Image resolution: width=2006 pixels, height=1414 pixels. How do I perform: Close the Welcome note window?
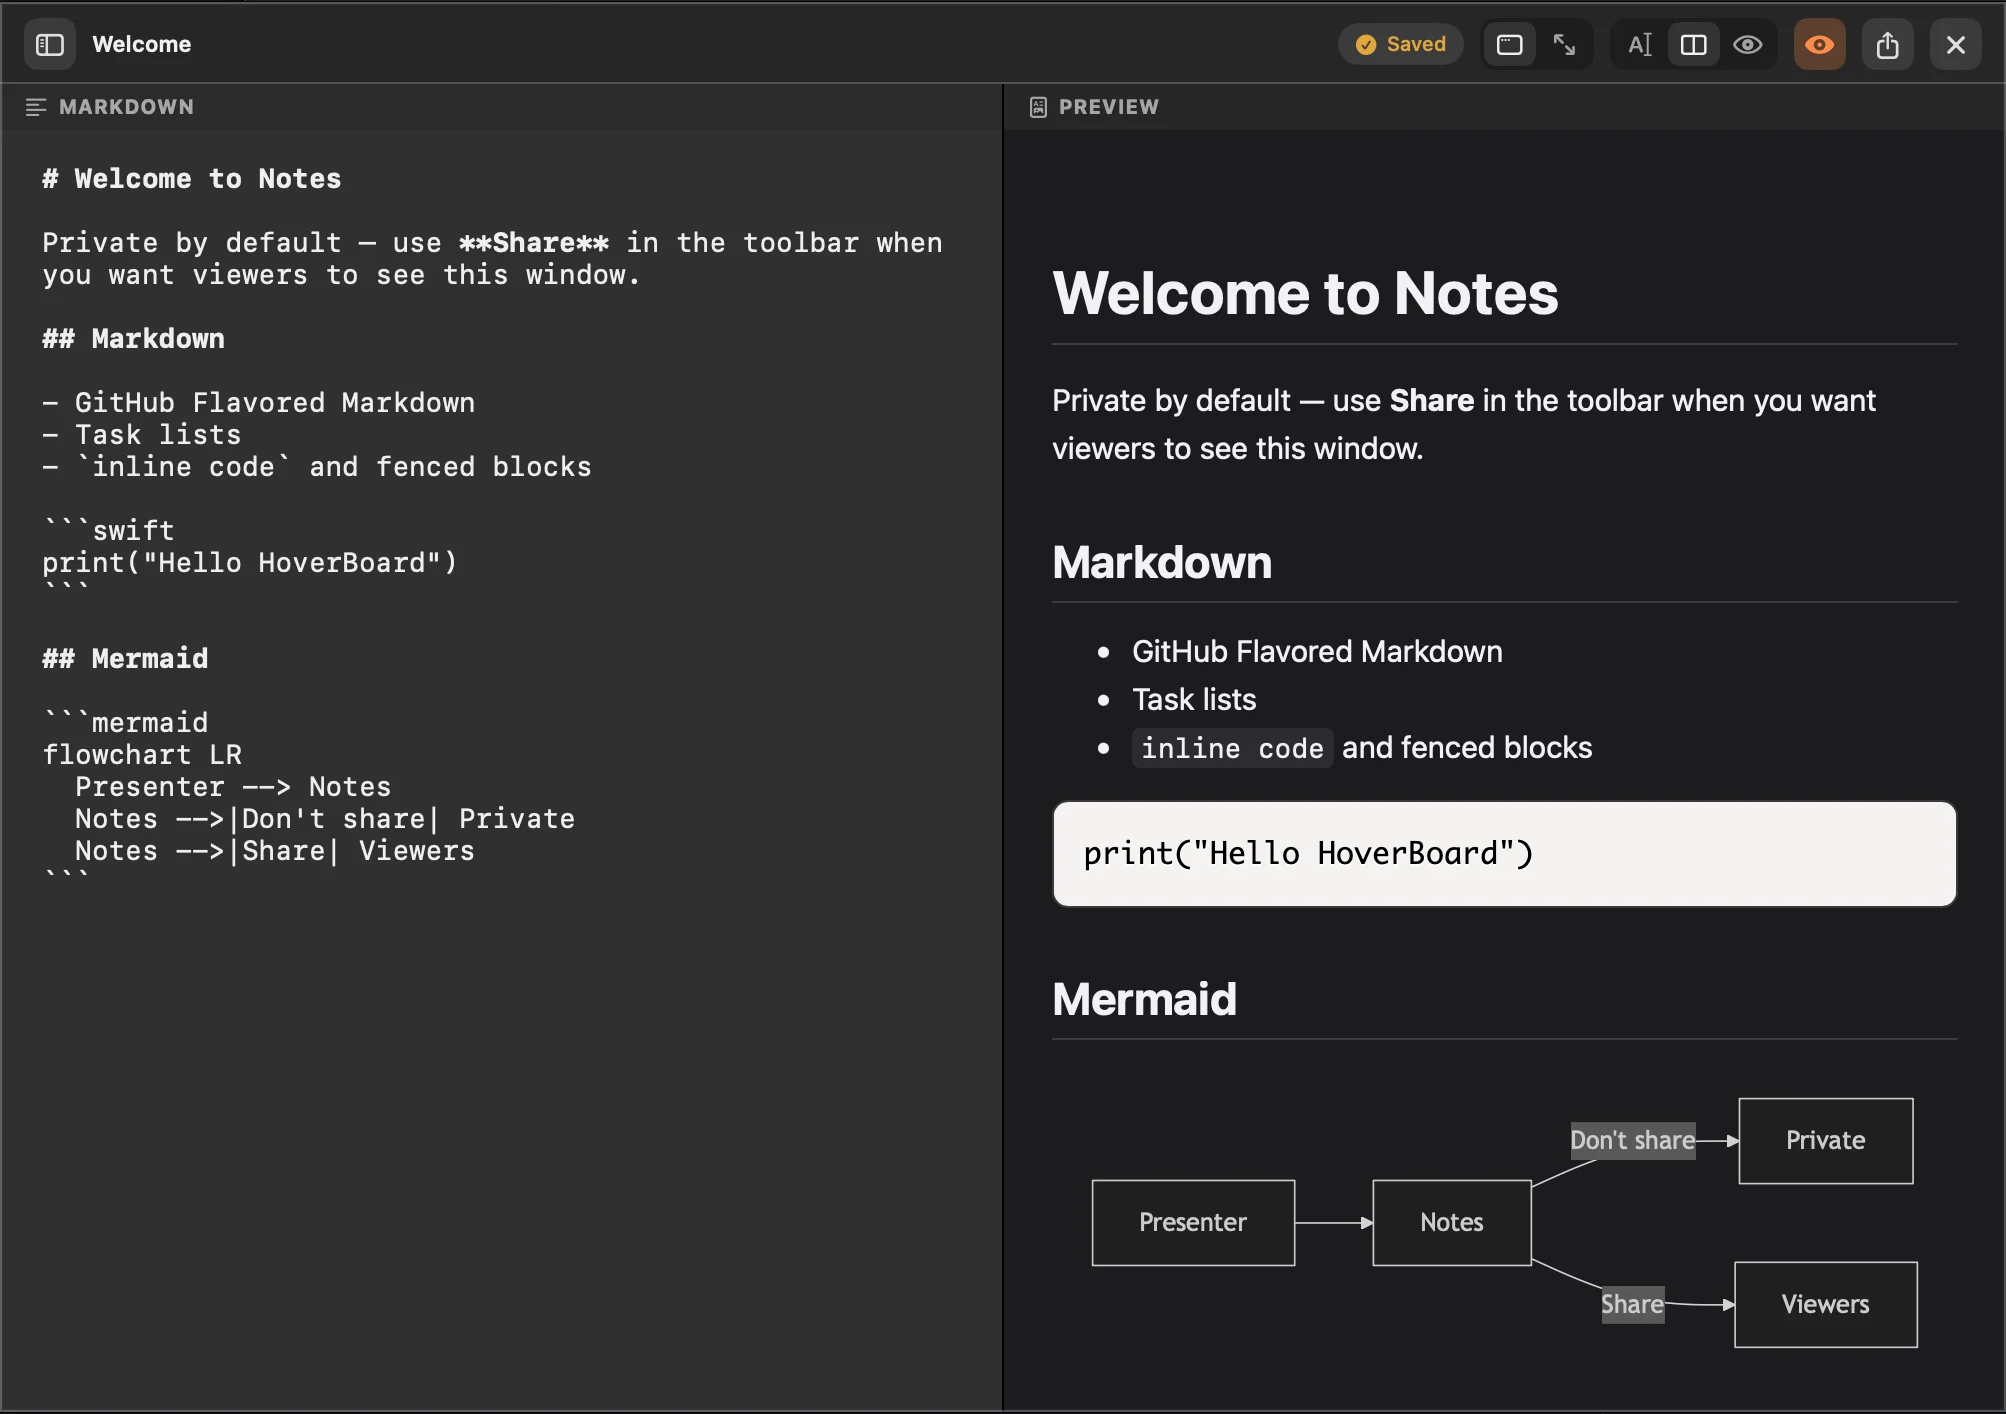point(1956,45)
